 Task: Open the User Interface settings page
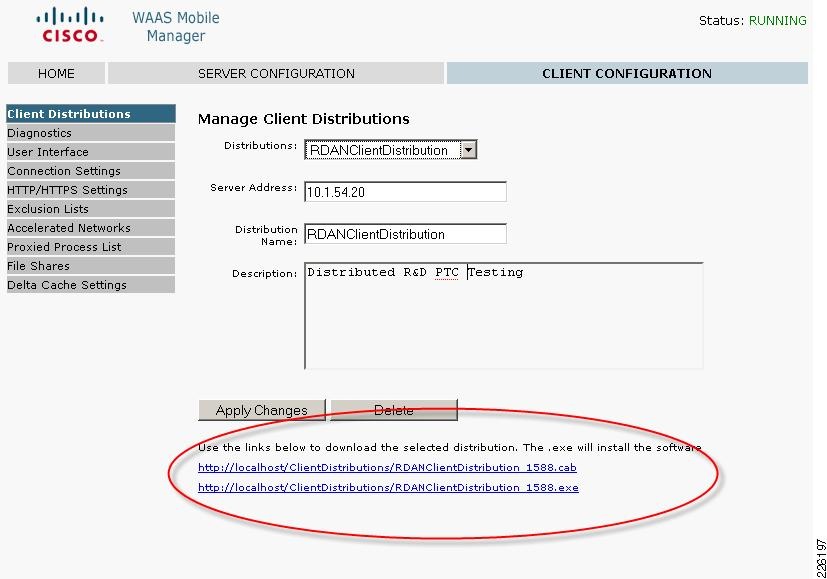tap(91, 152)
